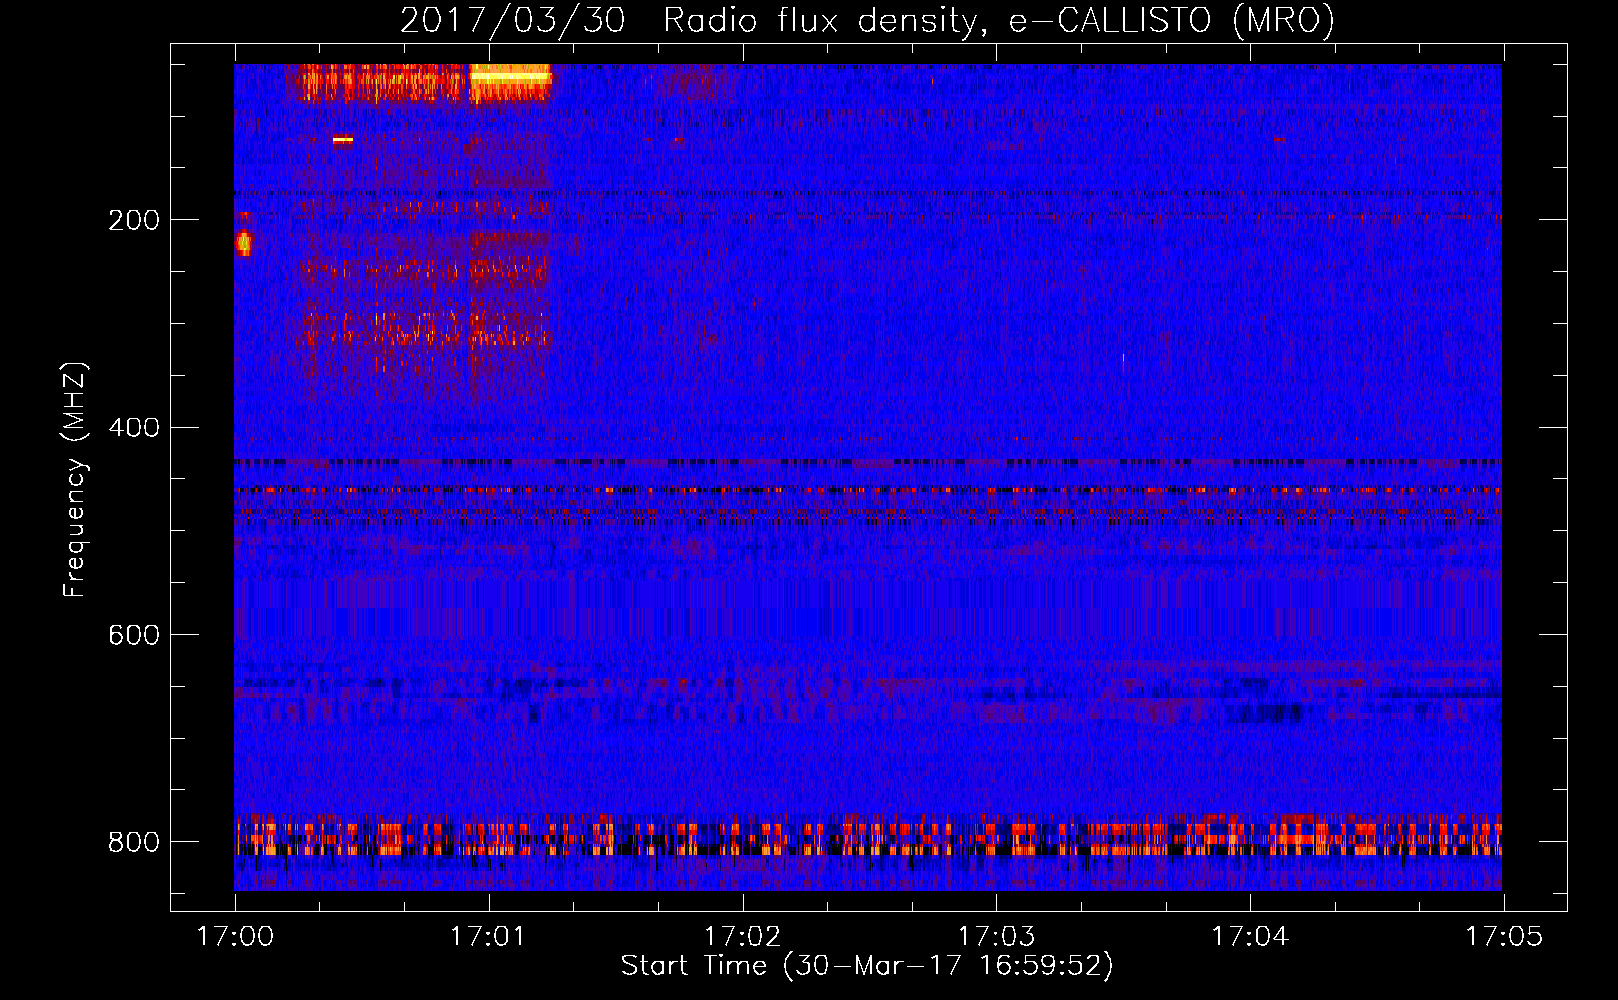Image resolution: width=1618 pixels, height=1000 pixels.
Task: Click the 'Frequency (MHZ)' axis label
Action: 74,479
